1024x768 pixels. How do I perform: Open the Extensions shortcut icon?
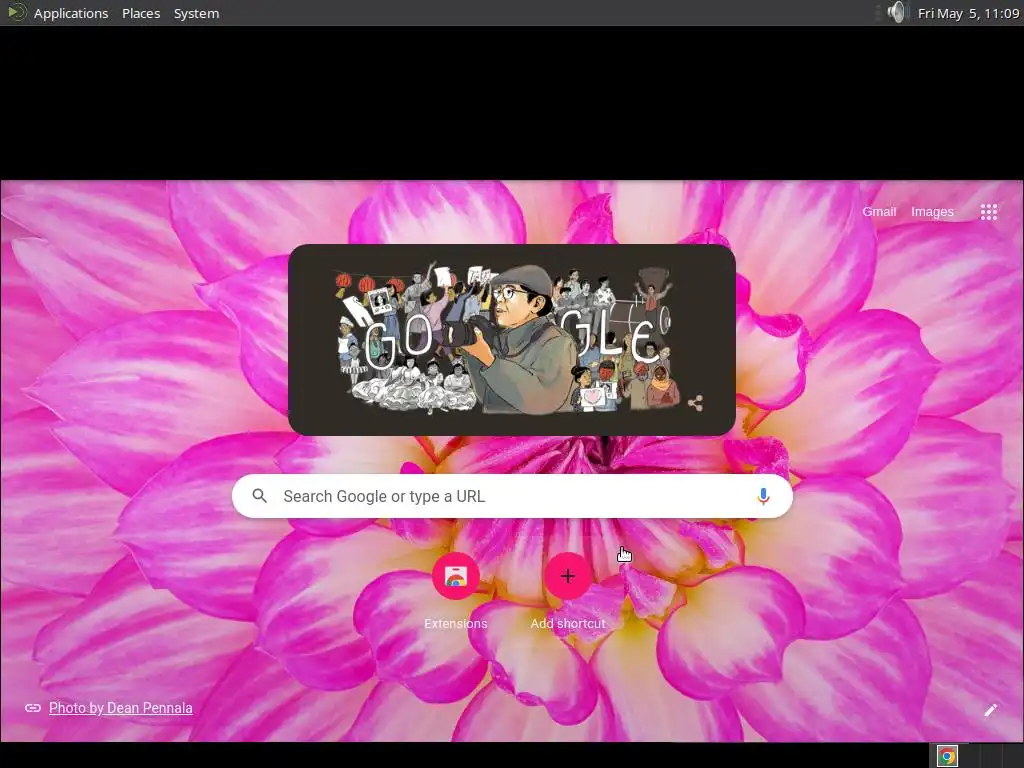(456, 576)
